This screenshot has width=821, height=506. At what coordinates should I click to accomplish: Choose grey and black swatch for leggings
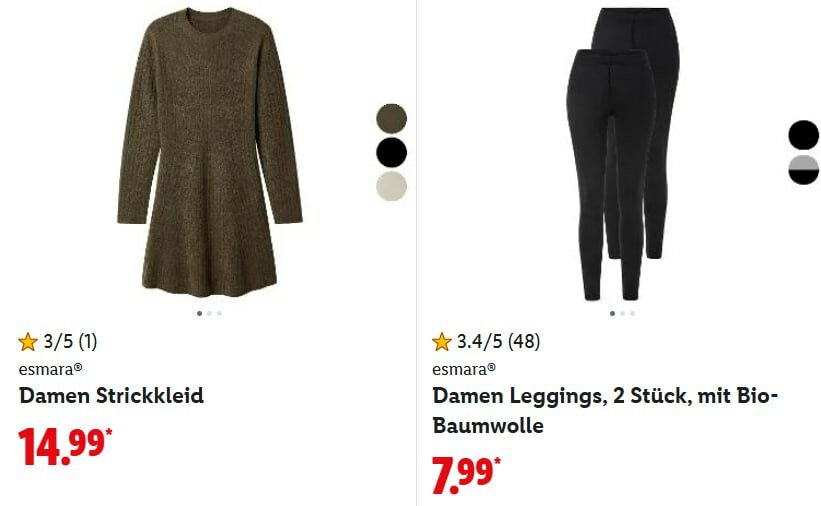804,170
